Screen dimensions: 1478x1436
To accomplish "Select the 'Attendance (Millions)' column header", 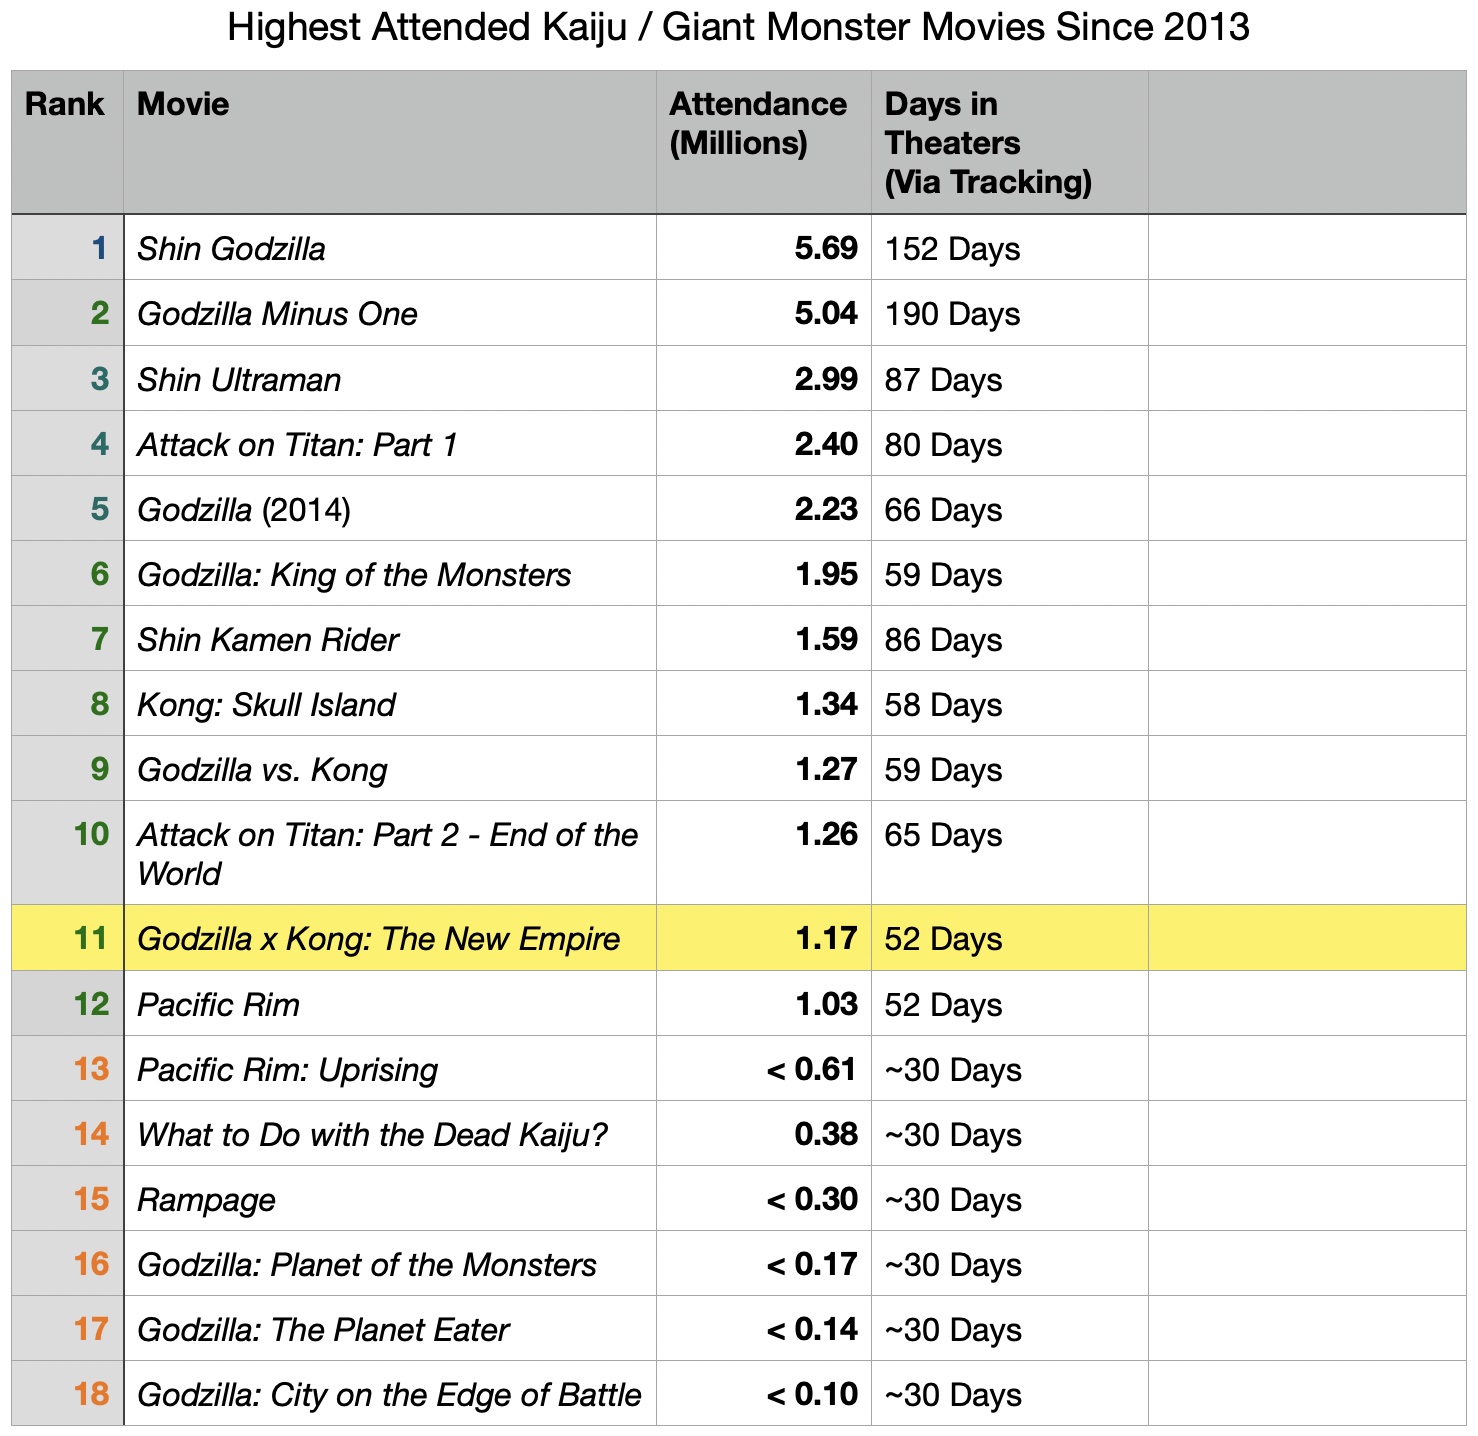I will point(764,142).
